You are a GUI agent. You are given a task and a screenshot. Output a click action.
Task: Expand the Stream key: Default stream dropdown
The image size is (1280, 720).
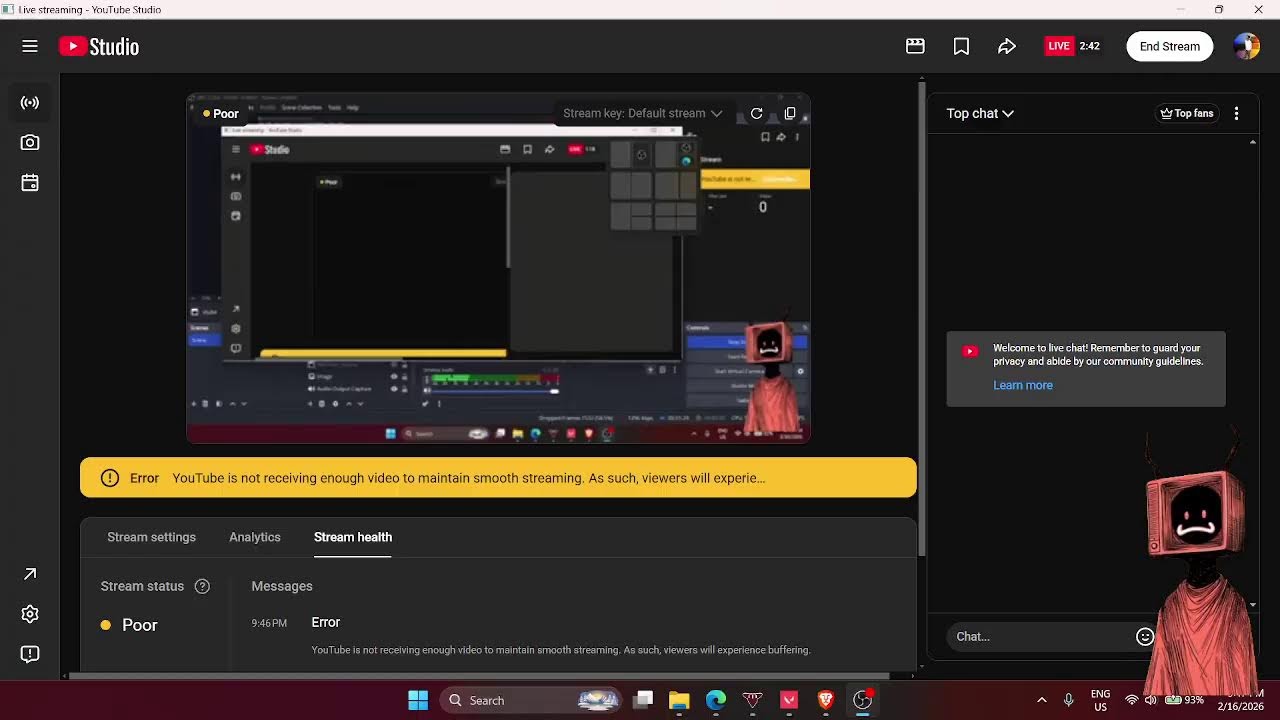[642, 113]
